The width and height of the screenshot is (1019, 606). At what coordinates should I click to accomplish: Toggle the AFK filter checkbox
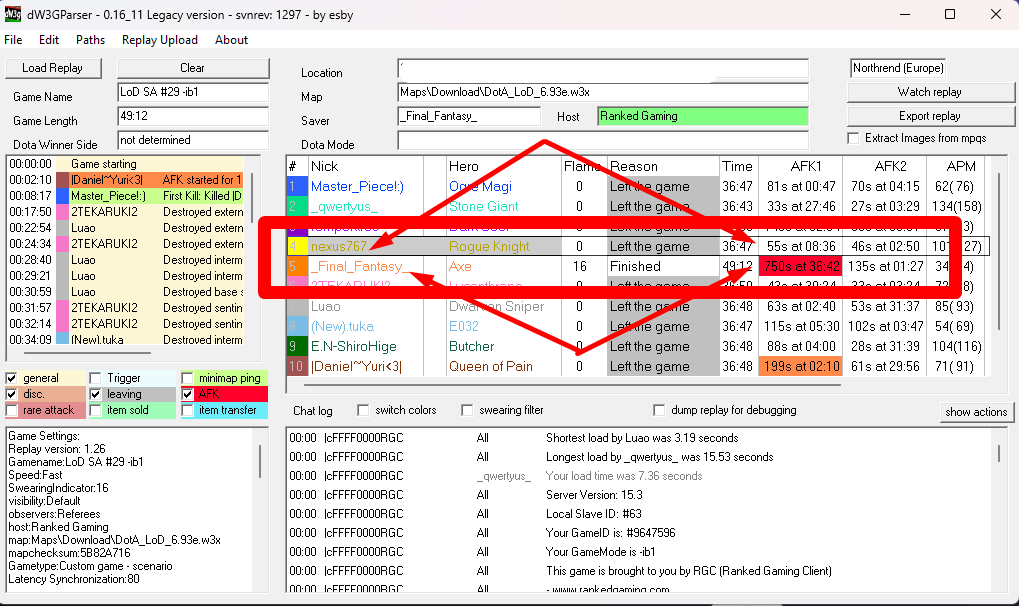(x=187, y=394)
